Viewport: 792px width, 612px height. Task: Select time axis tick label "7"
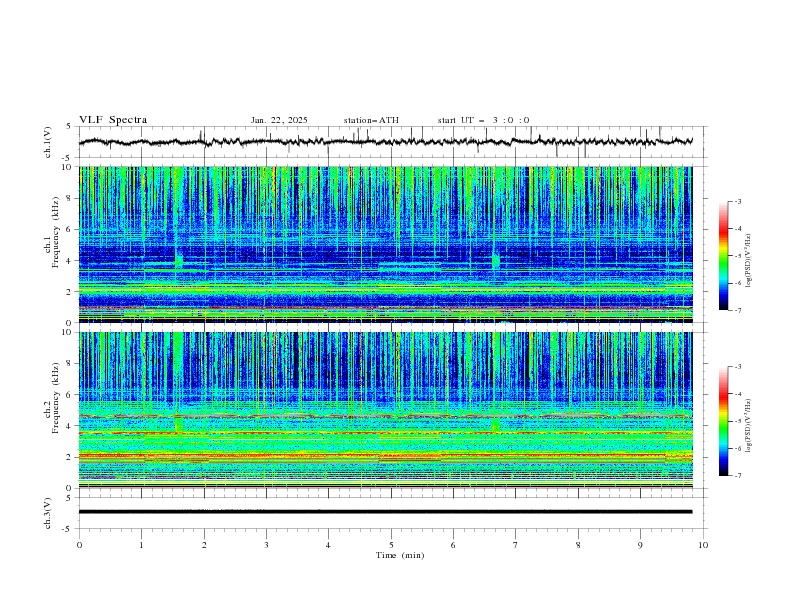(x=516, y=545)
